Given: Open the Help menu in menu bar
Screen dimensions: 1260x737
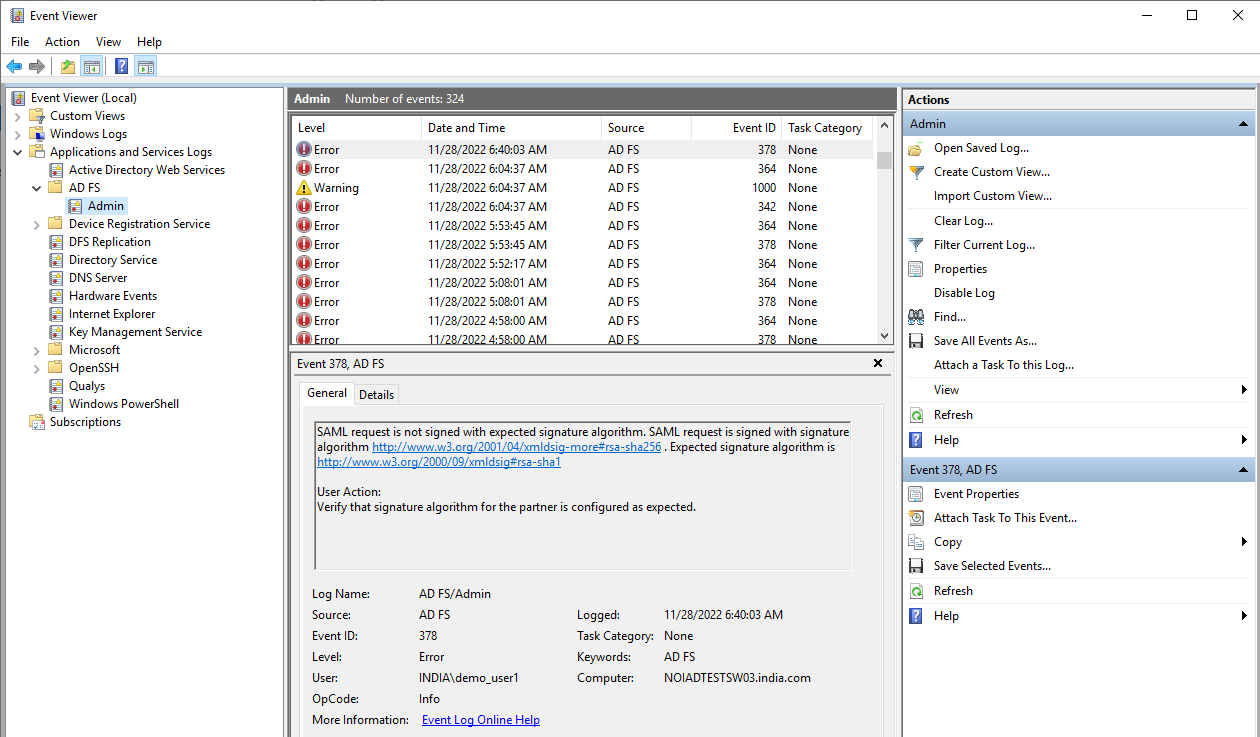Looking at the screenshot, I should pos(149,42).
